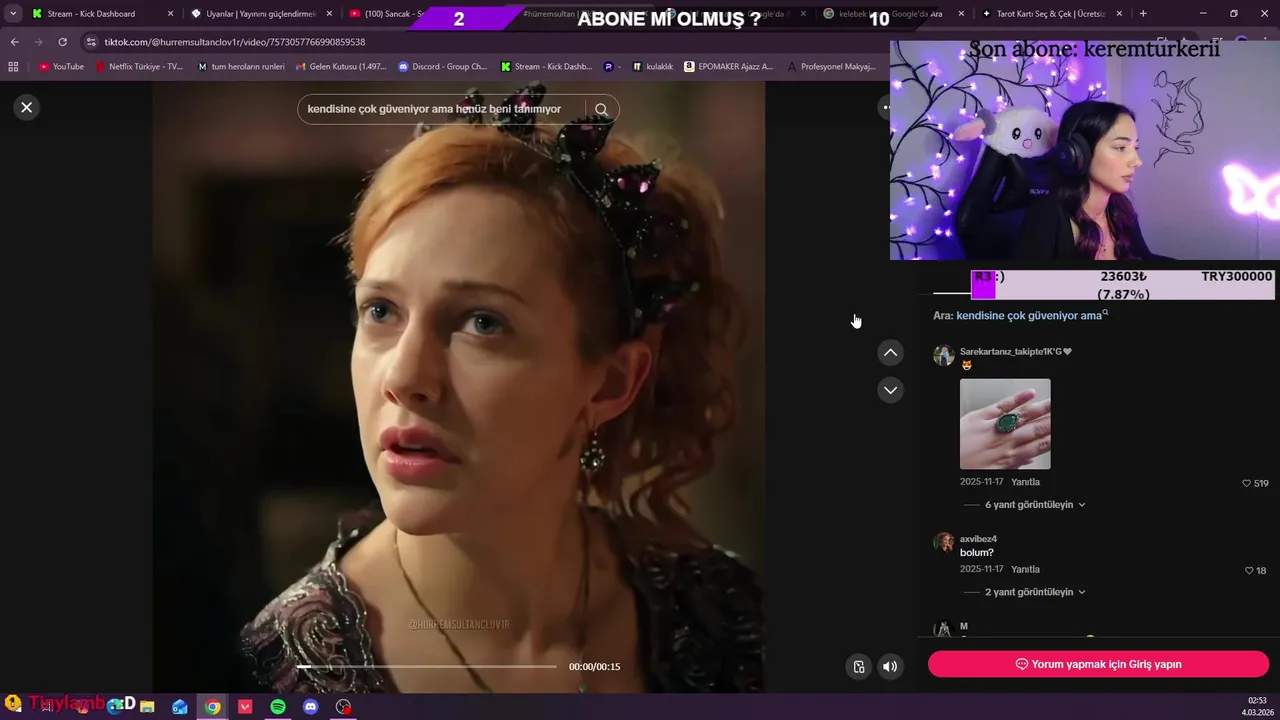Open the green ring comment image
1280x720 pixels.
[1005, 424]
